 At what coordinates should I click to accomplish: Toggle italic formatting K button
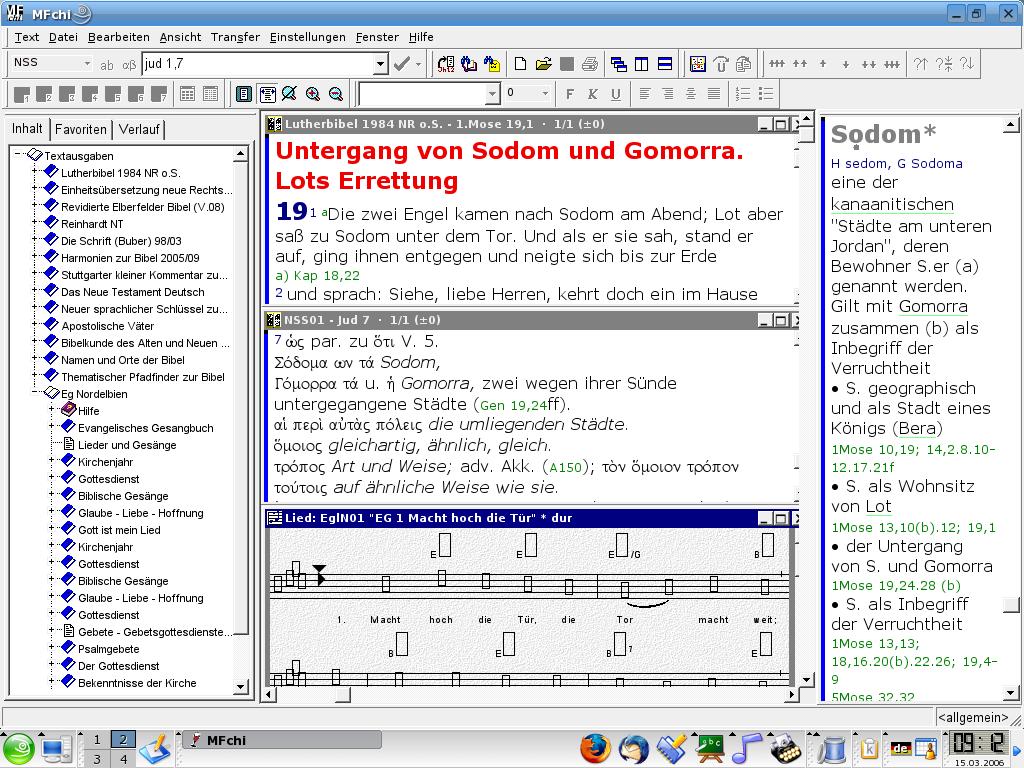tap(592, 94)
